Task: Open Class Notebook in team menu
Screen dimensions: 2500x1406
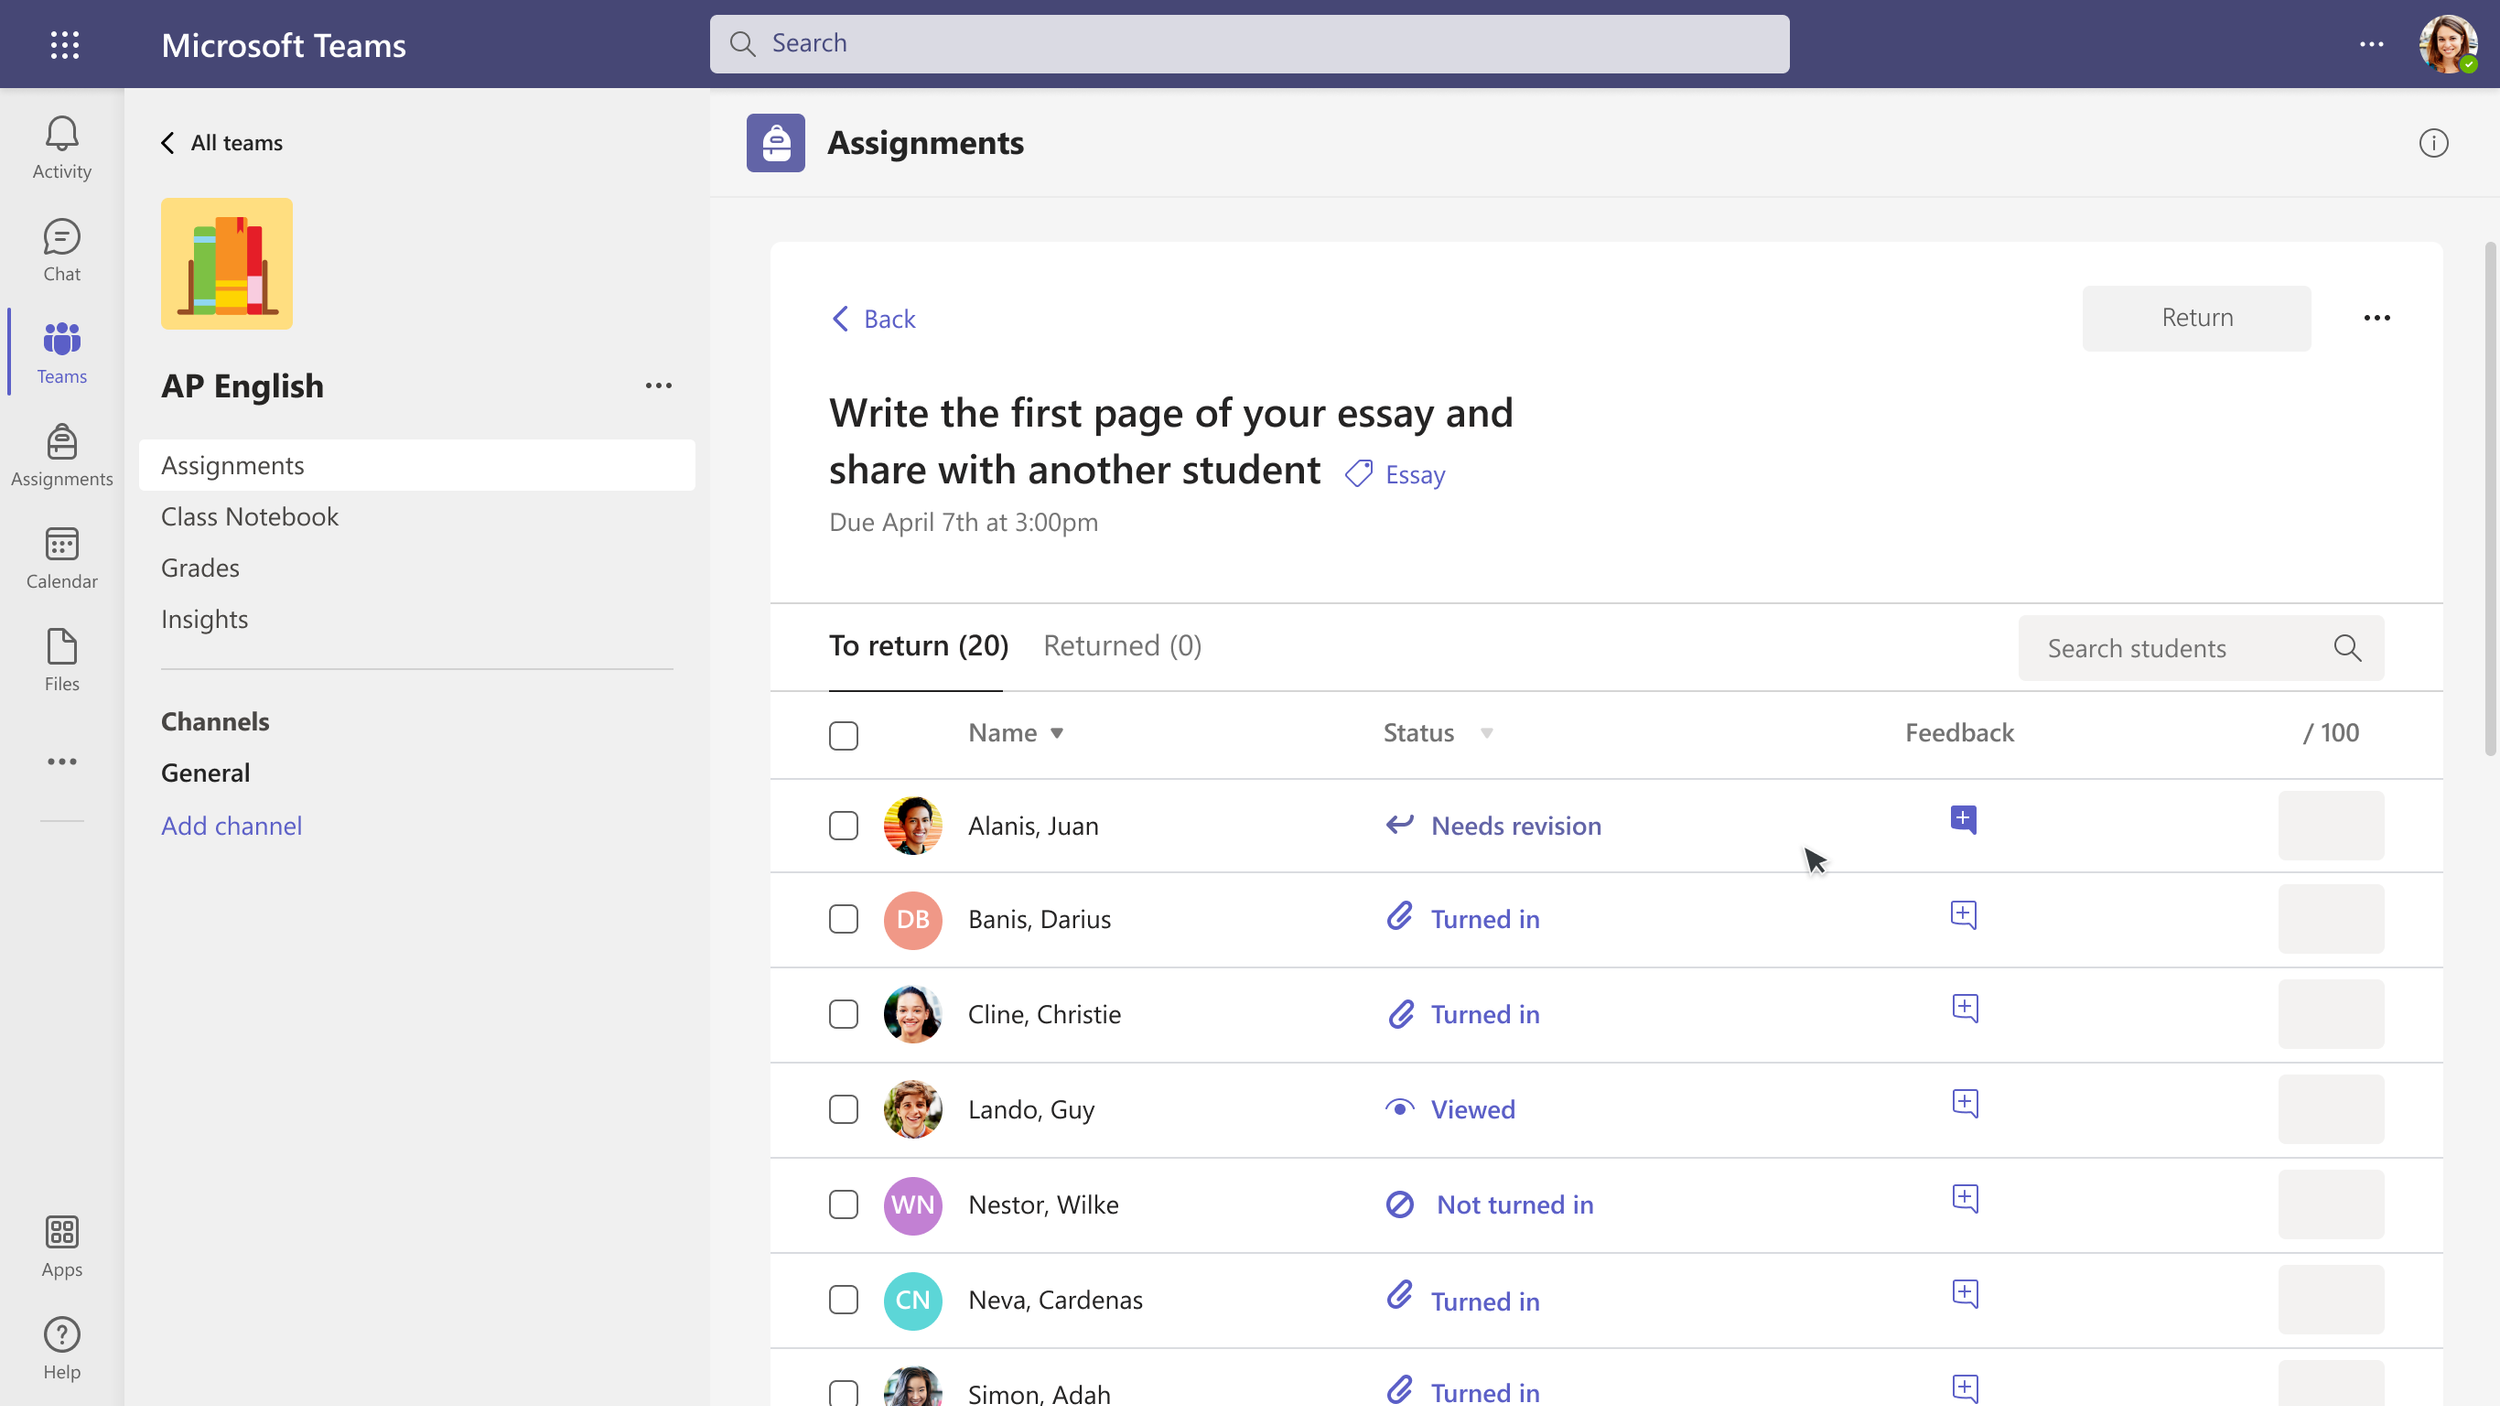Action: coord(250,516)
